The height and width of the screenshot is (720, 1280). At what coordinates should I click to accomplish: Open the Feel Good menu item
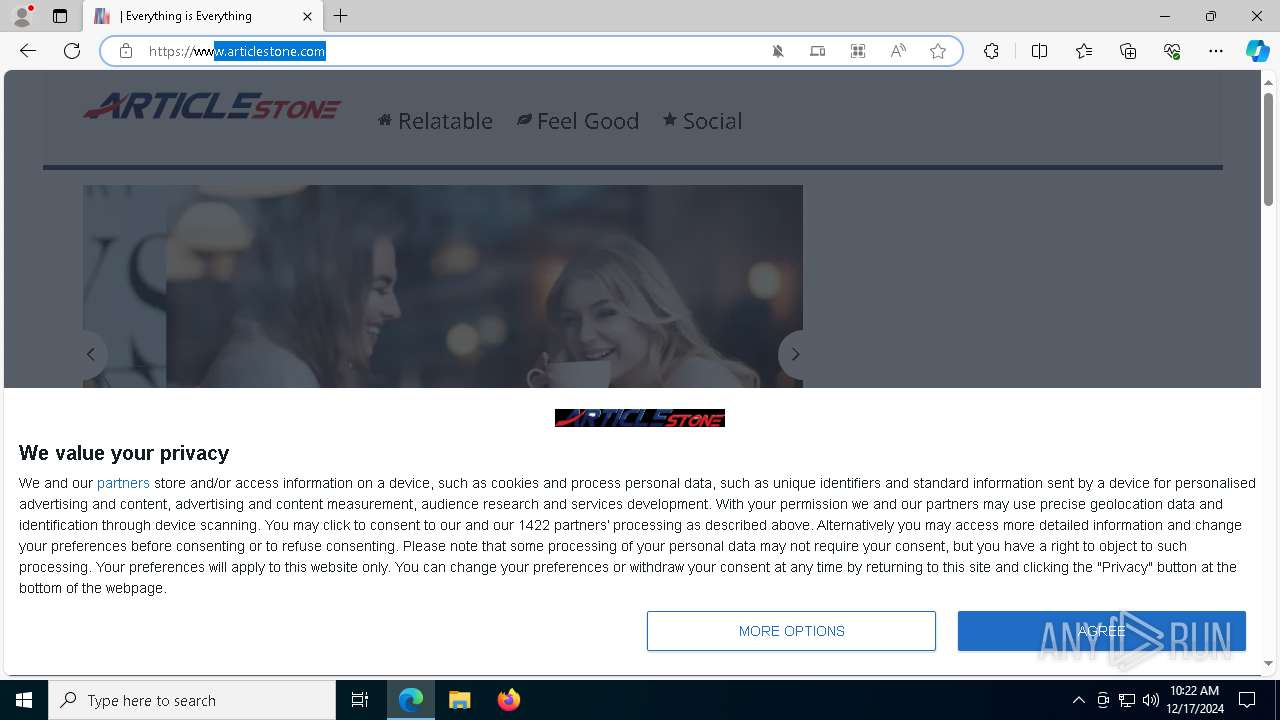(578, 121)
